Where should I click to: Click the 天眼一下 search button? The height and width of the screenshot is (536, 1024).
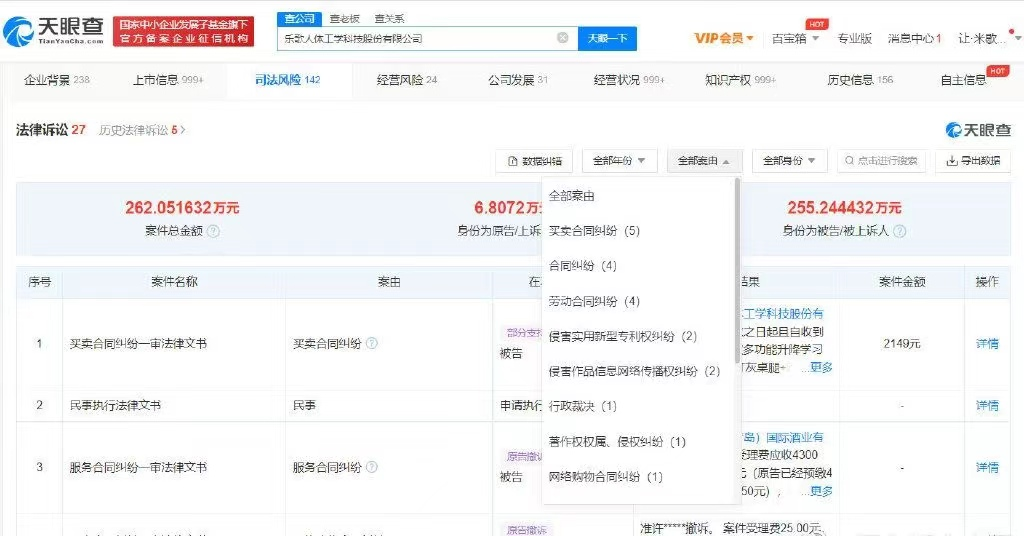pyautogui.click(x=607, y=39)
